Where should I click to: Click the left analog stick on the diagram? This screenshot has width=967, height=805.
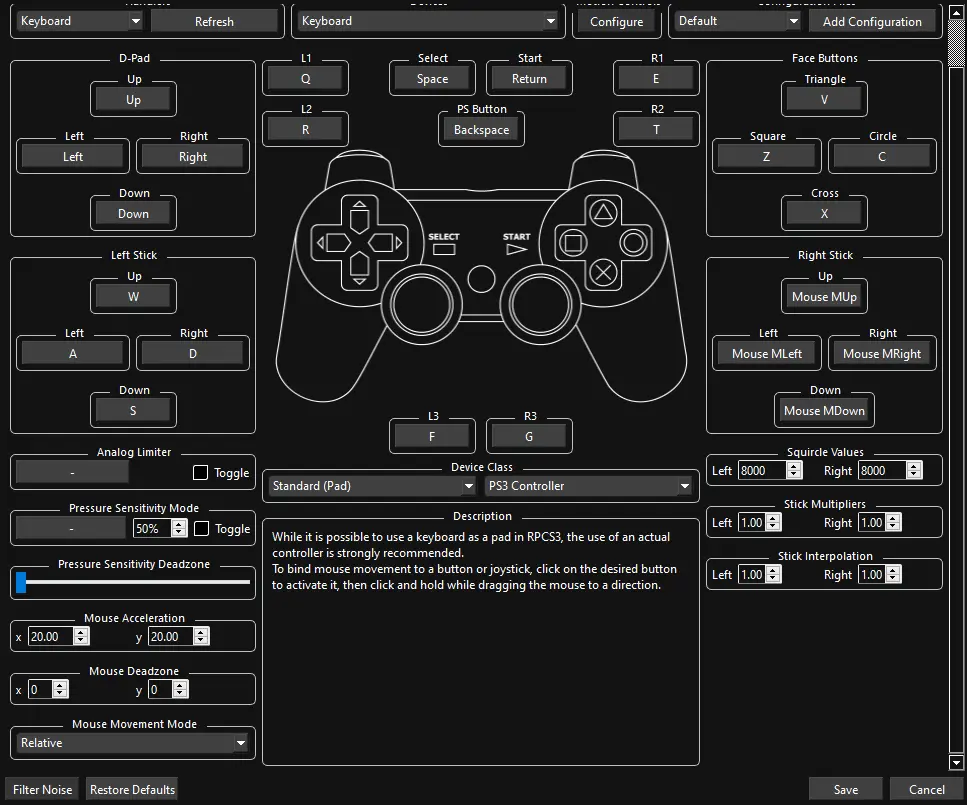click(x=422, y=305)
